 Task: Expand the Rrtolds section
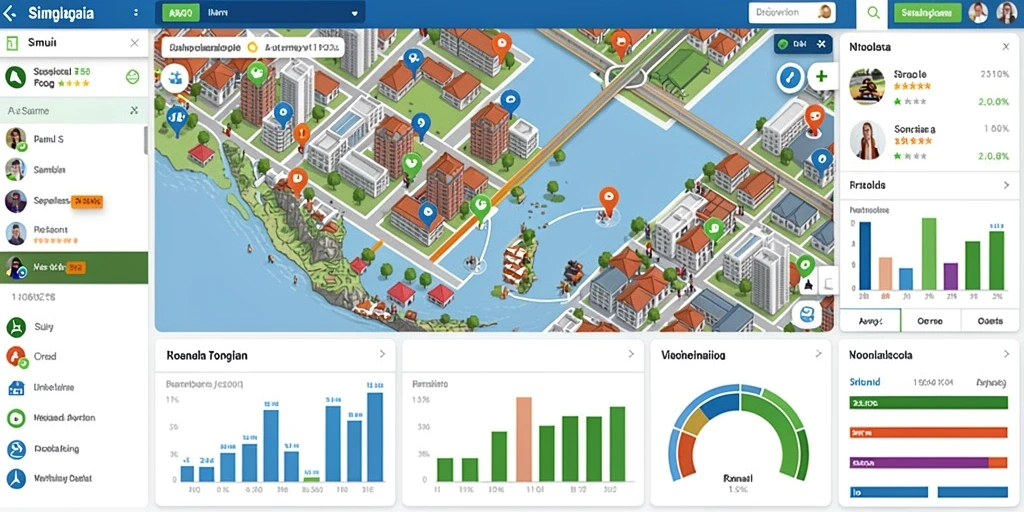click(x=1006, y=185)
